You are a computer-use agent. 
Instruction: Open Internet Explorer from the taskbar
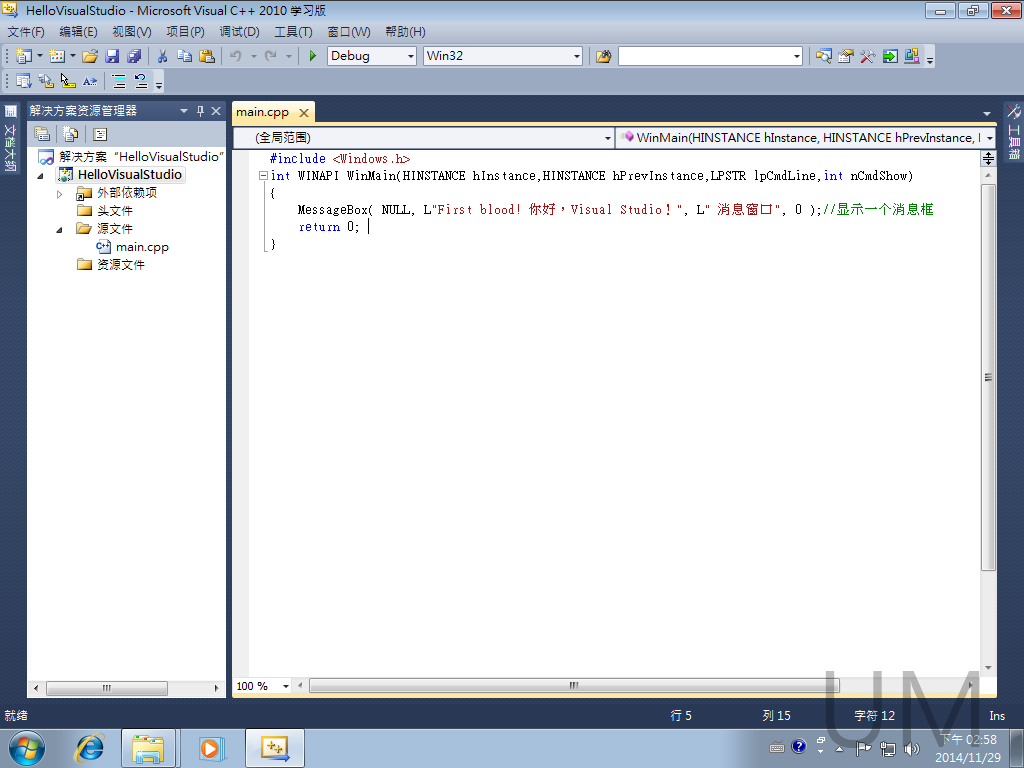(x=89, y=748)
